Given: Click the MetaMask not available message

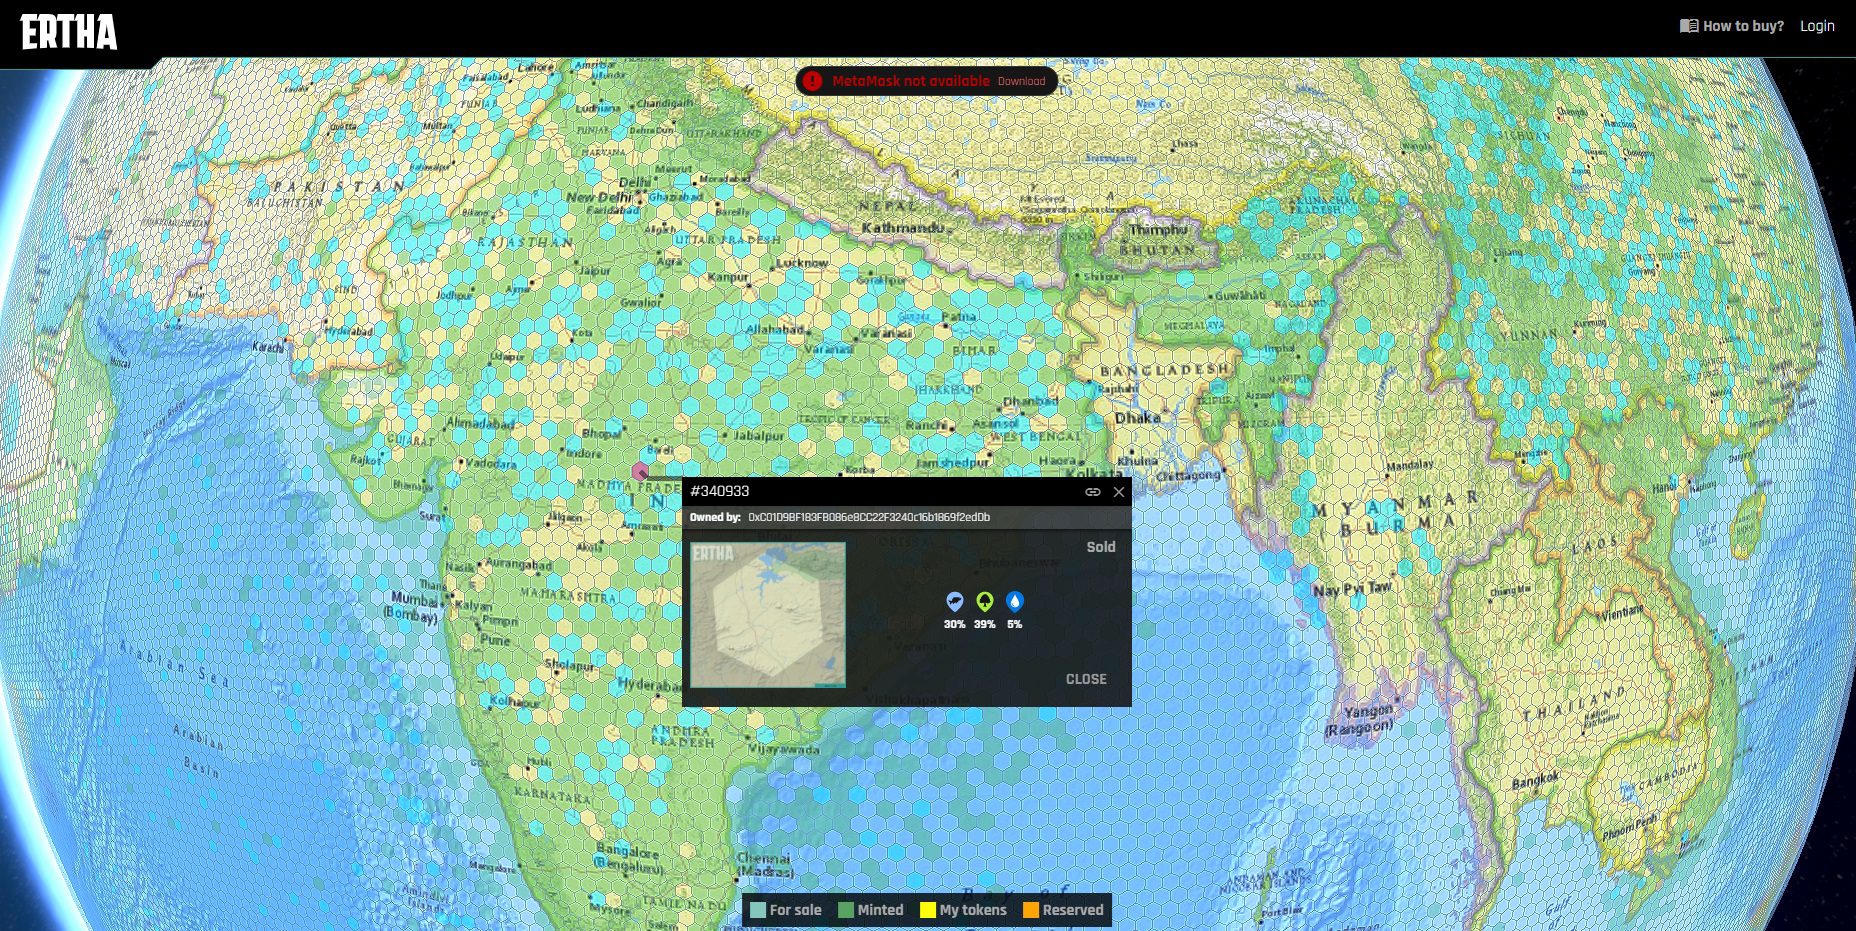Looking at the screenshot, I should pyautogui.click(x=911, y=81).
